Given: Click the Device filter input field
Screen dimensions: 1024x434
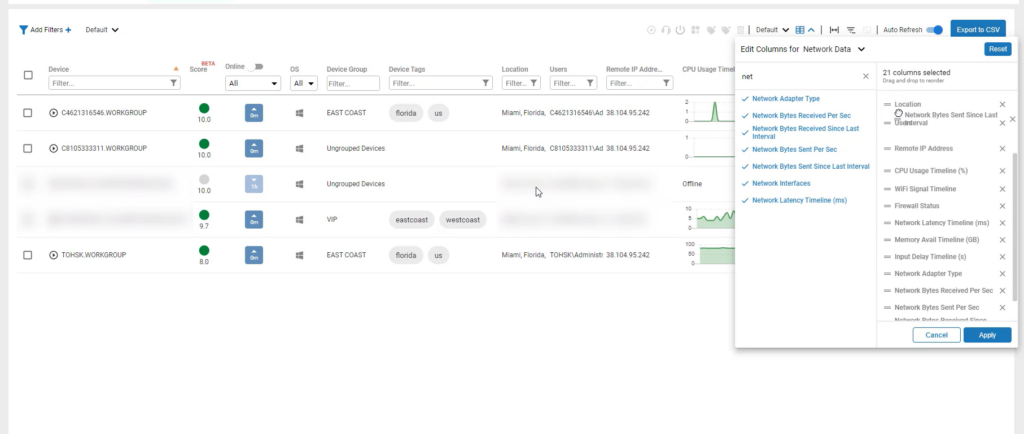Looking at the screenshot, I should click(108, 84).
